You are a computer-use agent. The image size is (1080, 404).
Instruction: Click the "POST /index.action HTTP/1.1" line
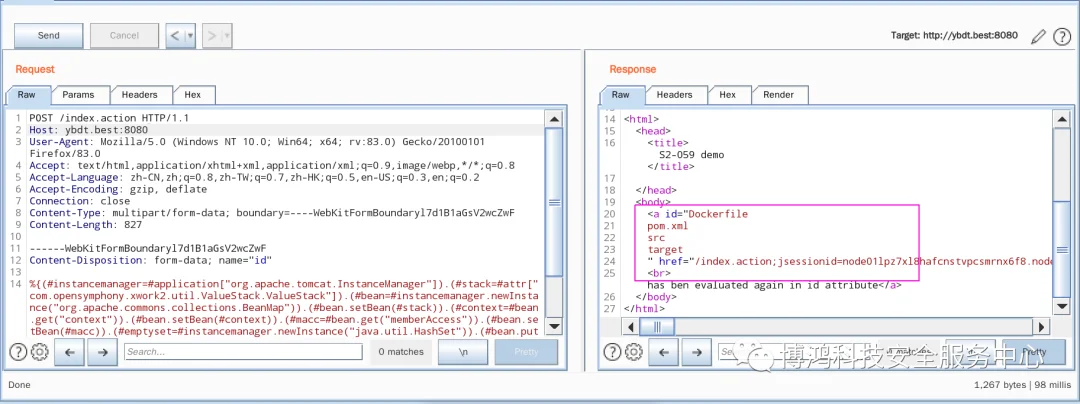coord(109,118)
